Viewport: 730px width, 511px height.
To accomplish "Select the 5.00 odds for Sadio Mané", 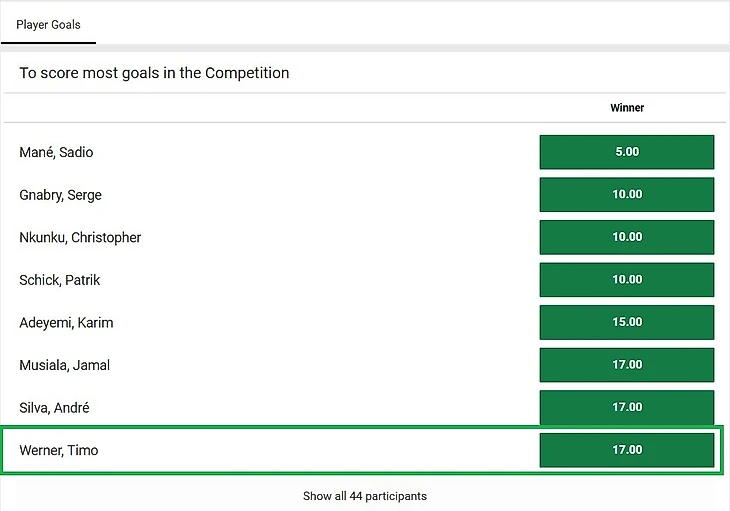I will point(626,152).
